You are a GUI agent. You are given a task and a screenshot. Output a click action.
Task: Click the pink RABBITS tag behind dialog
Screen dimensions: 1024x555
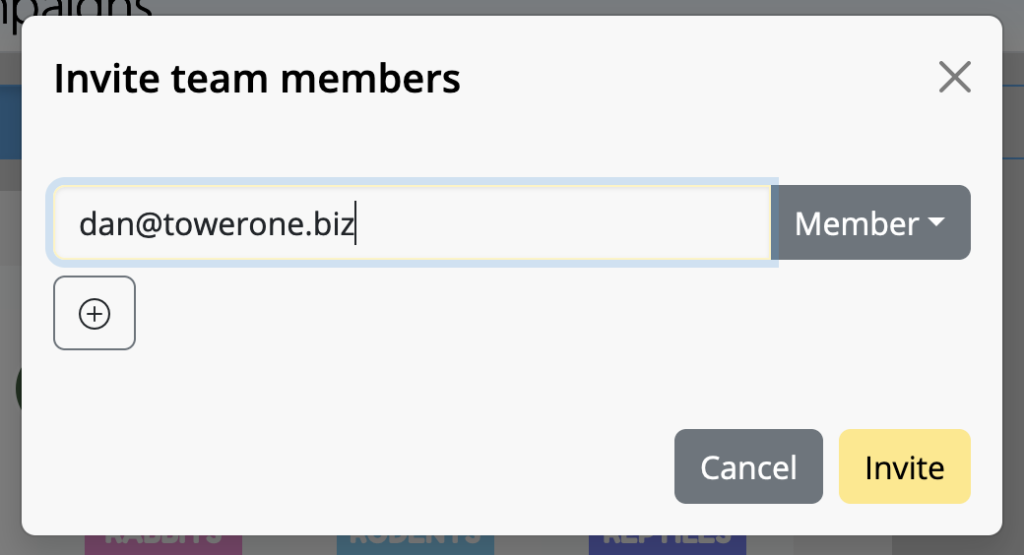click(x=163, y=544)
